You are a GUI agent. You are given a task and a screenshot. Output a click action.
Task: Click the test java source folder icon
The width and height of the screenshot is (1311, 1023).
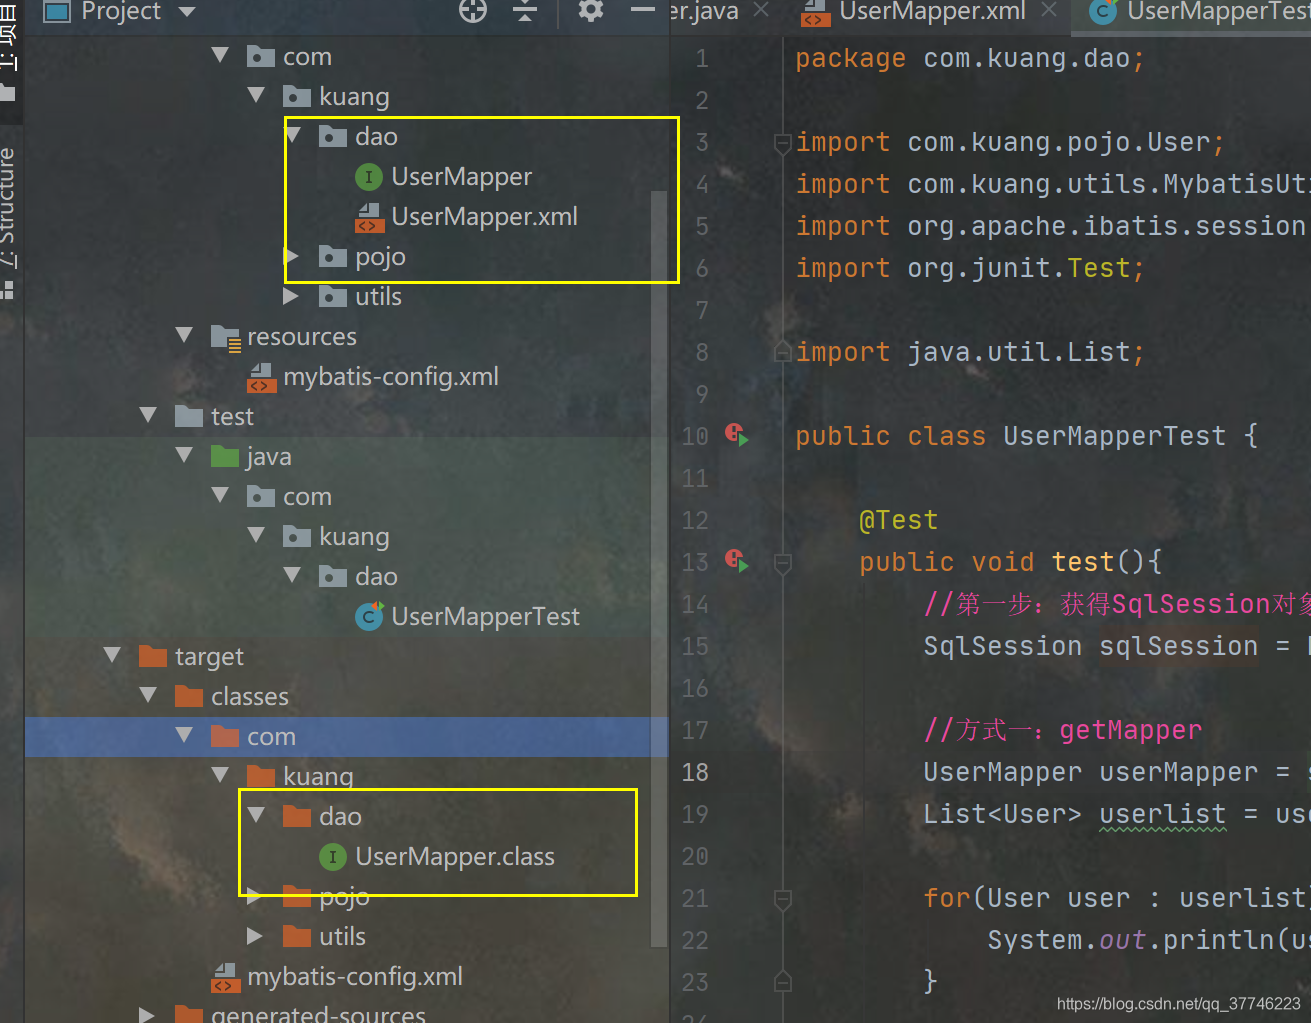[225, 456]
